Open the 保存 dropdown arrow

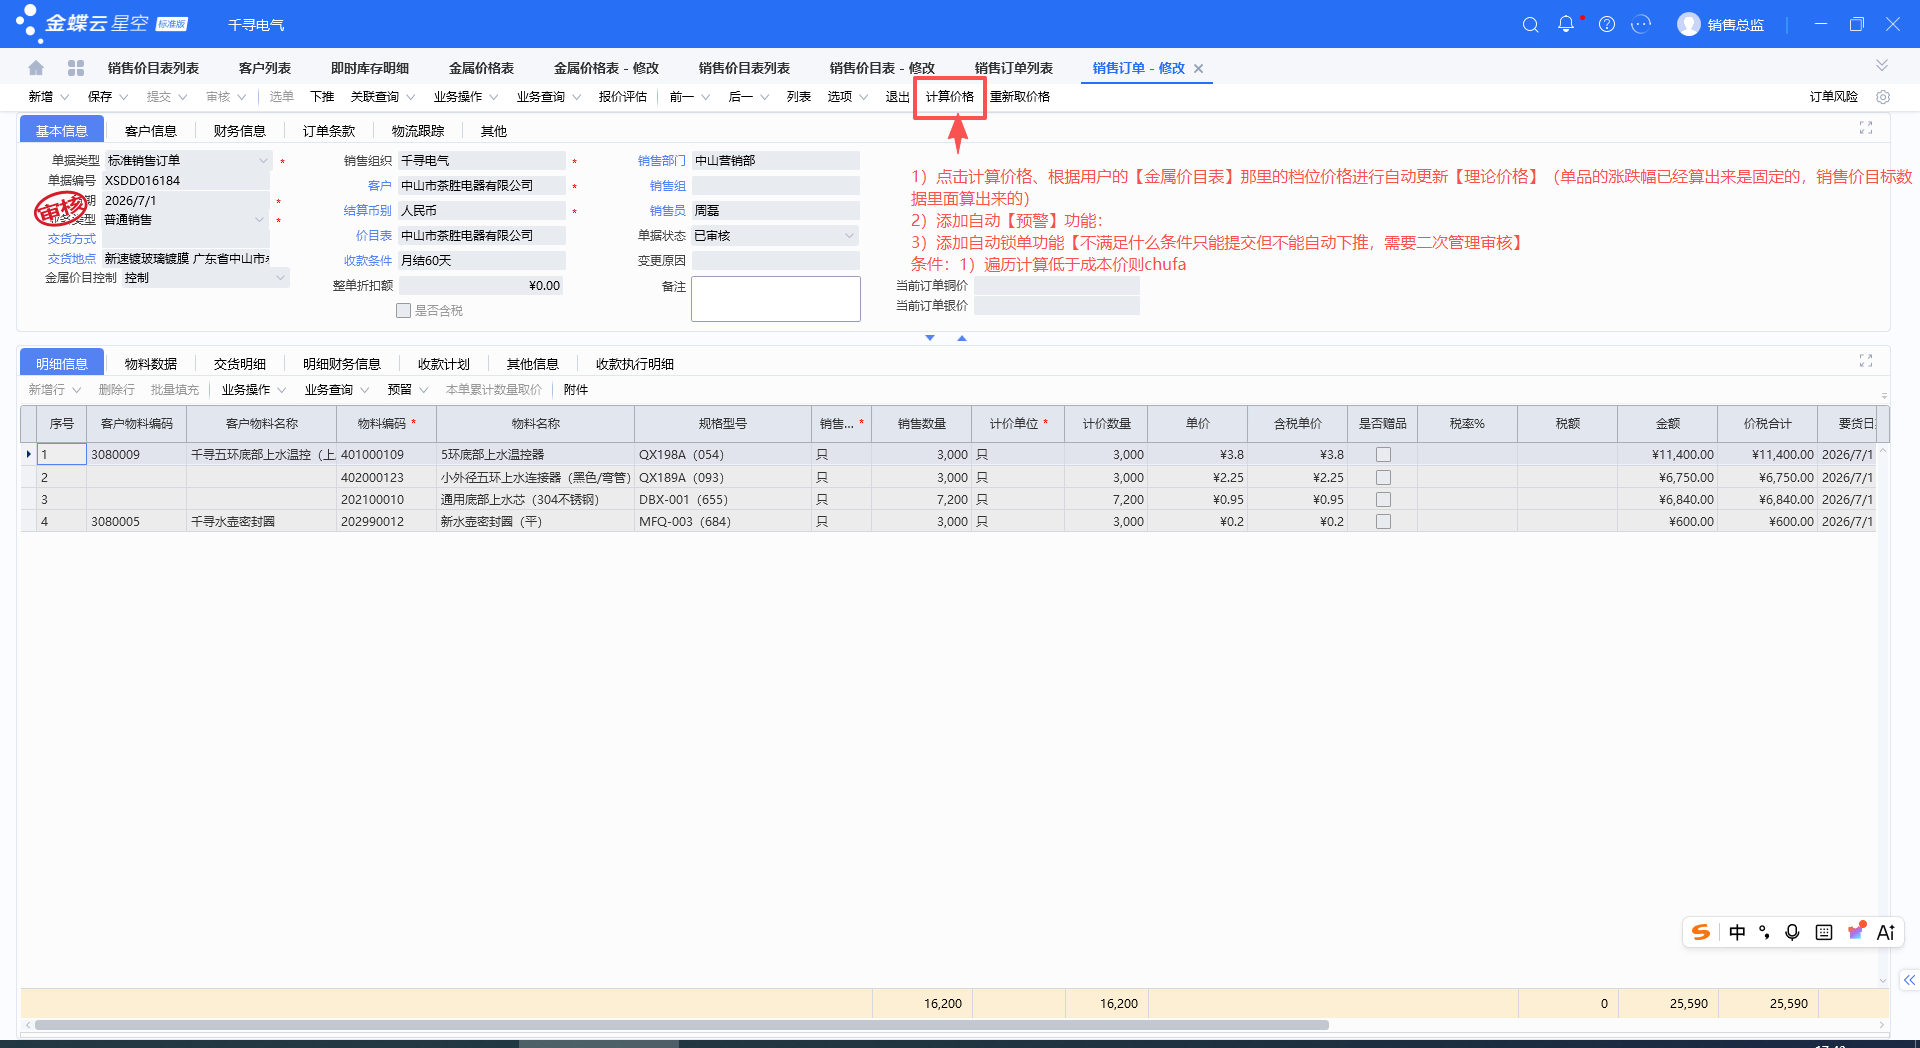[124, 97]
